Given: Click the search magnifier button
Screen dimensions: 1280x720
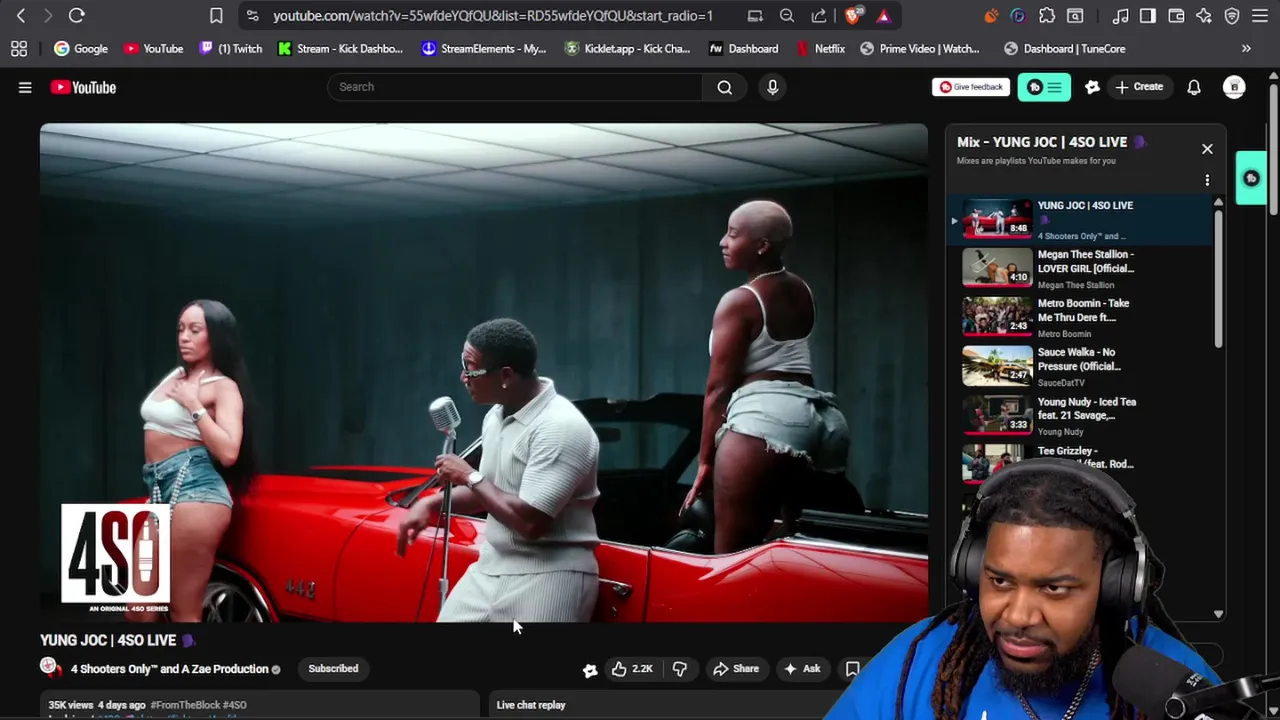Looking at the screenshot, I should coord(724,87).
